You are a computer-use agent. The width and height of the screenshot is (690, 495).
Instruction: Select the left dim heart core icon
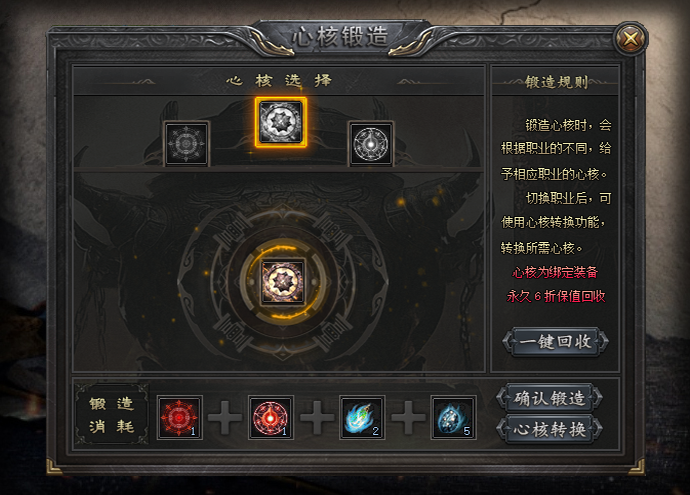pyautogui.click(x=186, y=144)
